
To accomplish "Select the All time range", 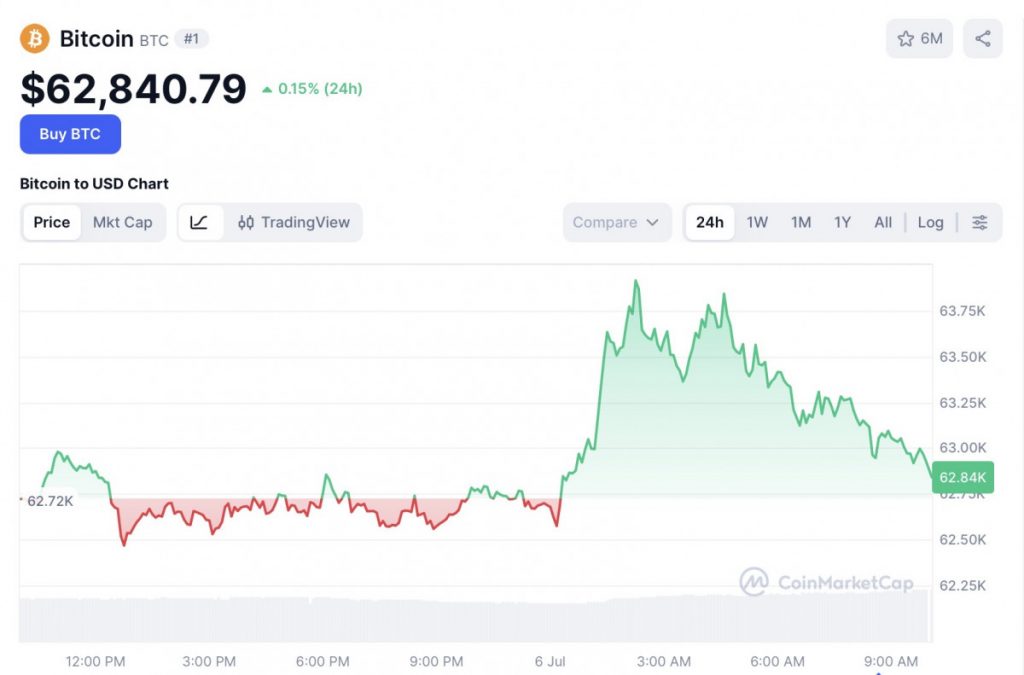I will (883, 223).
